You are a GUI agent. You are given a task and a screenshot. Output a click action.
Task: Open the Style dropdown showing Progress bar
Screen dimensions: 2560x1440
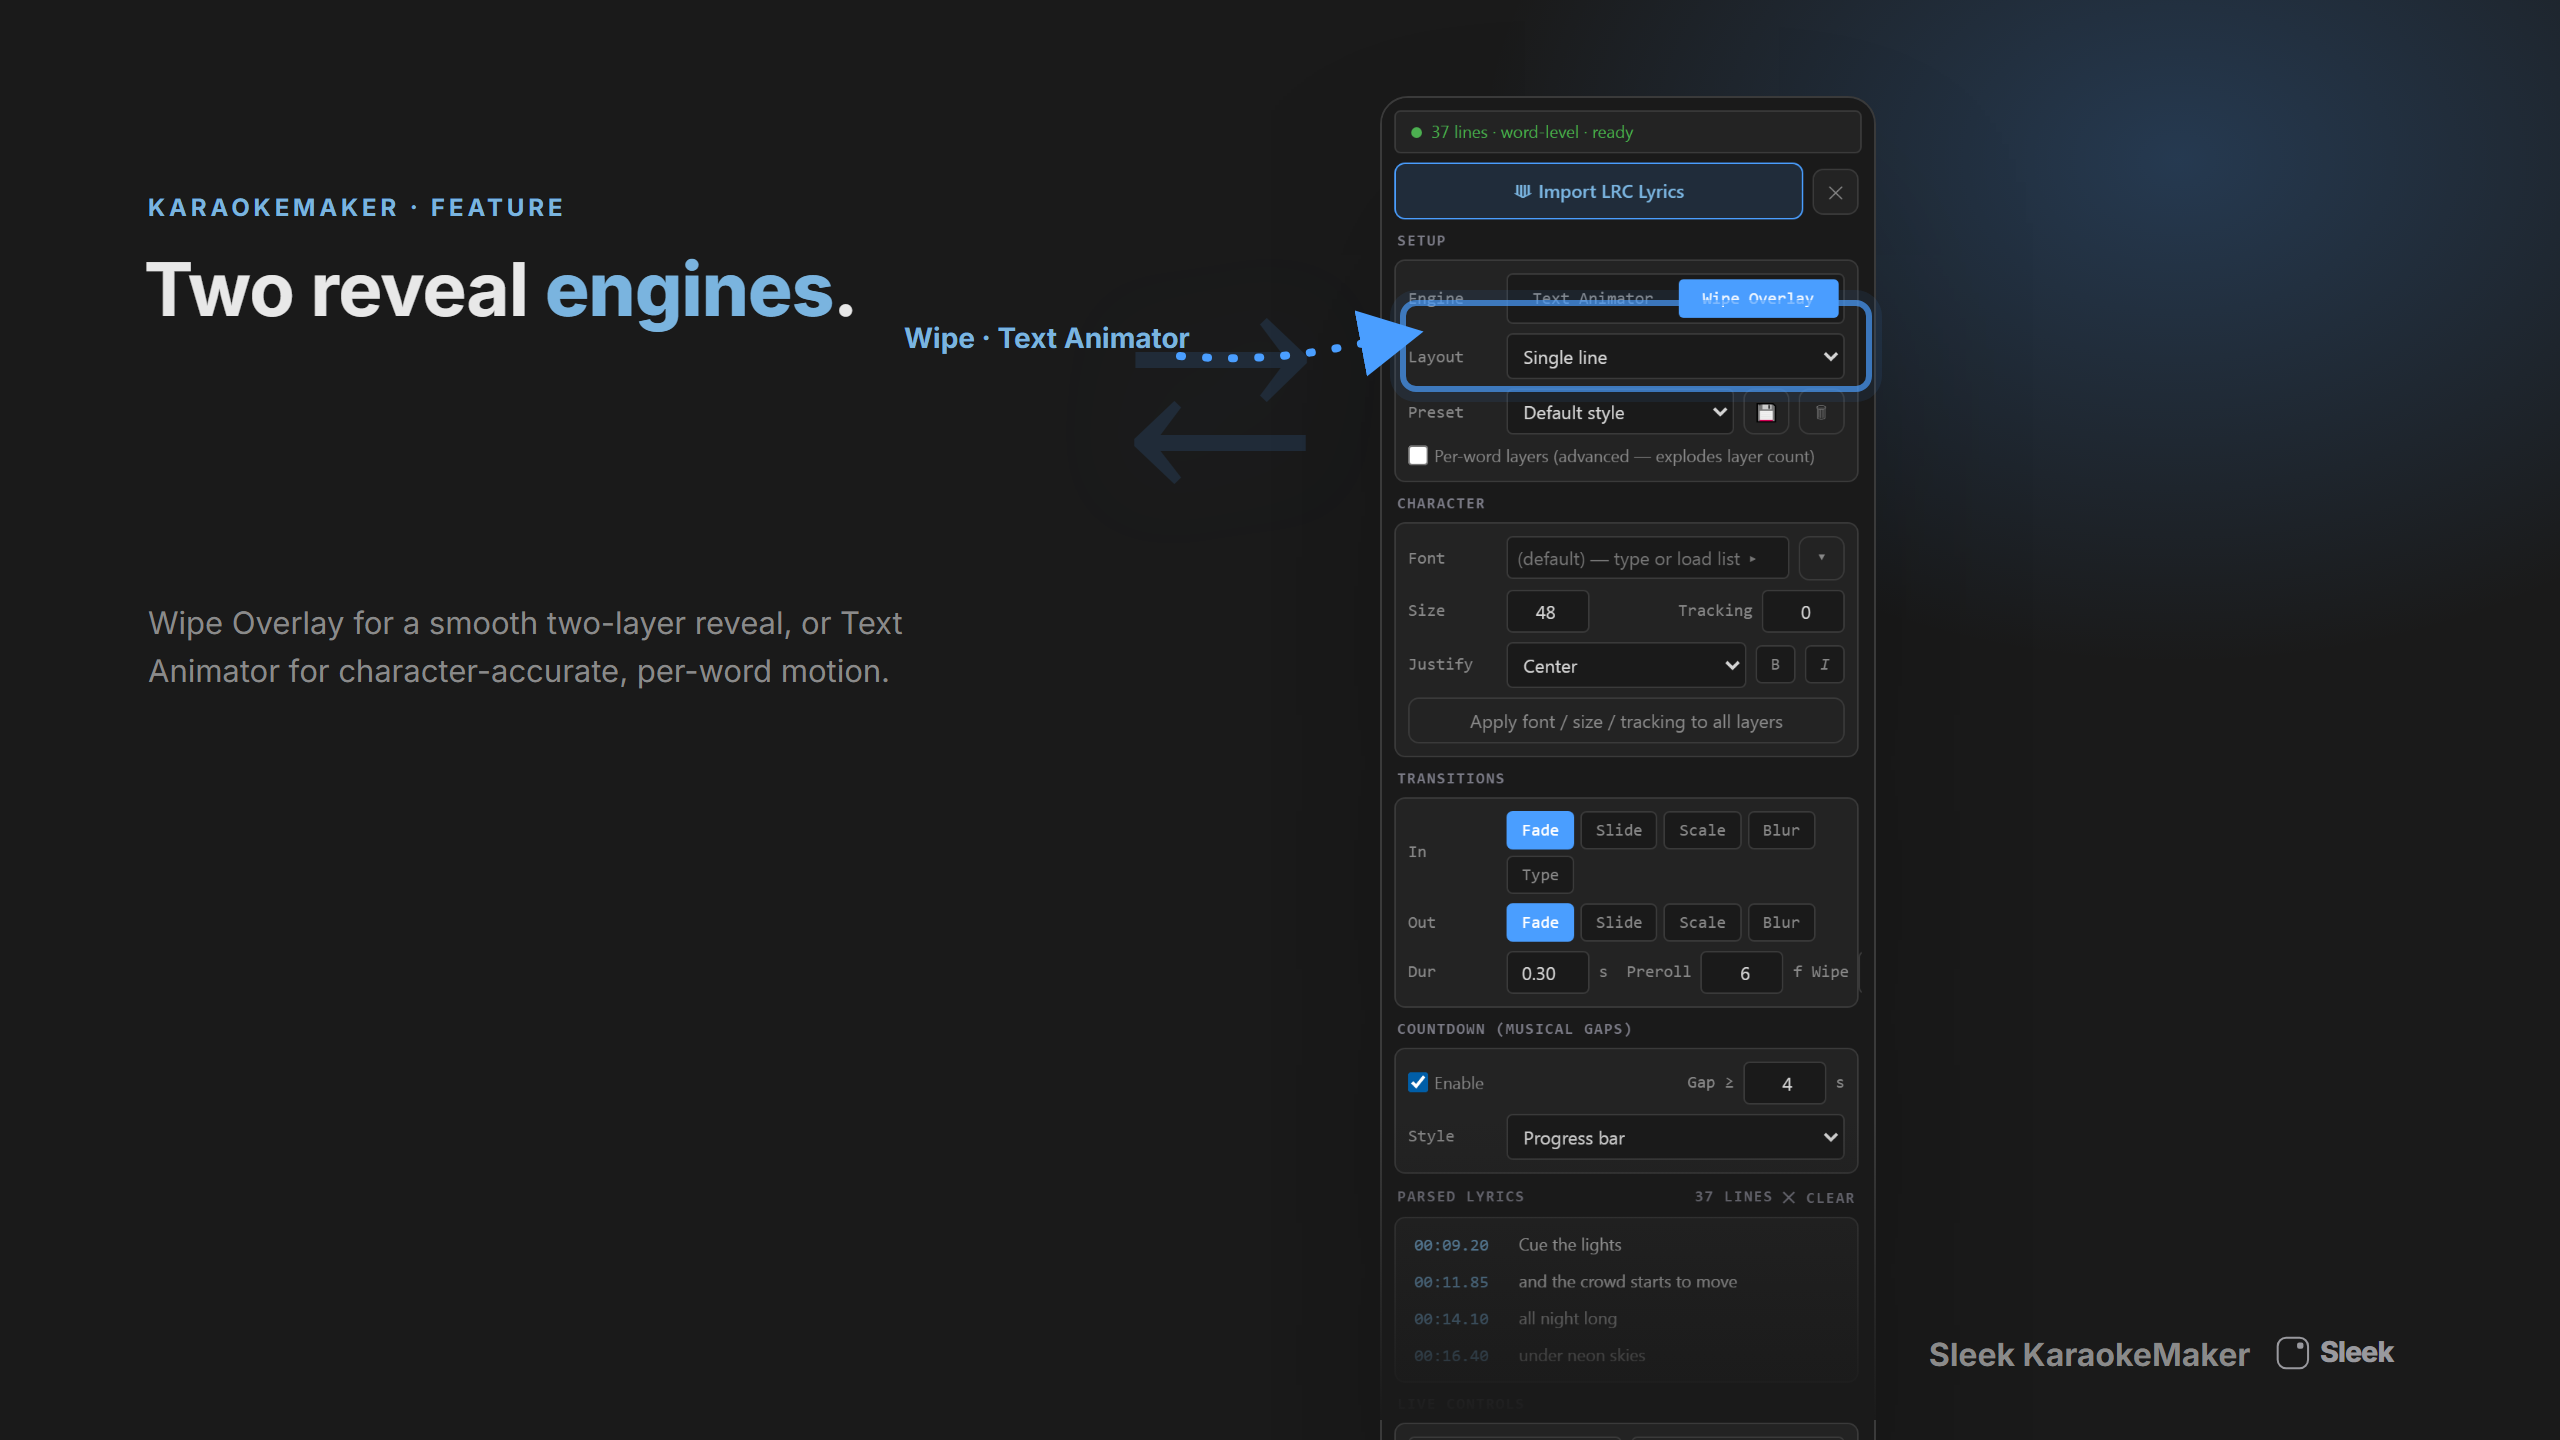click(1675, 1137)
